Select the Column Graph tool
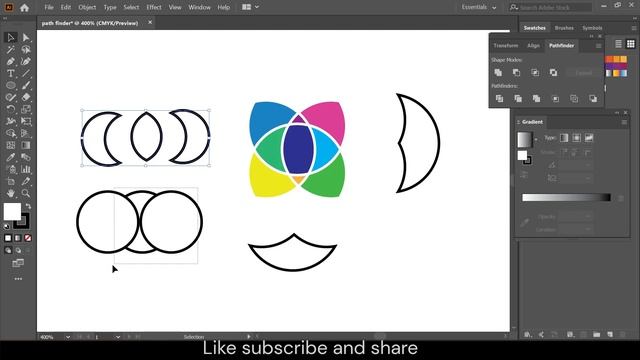 26,169
